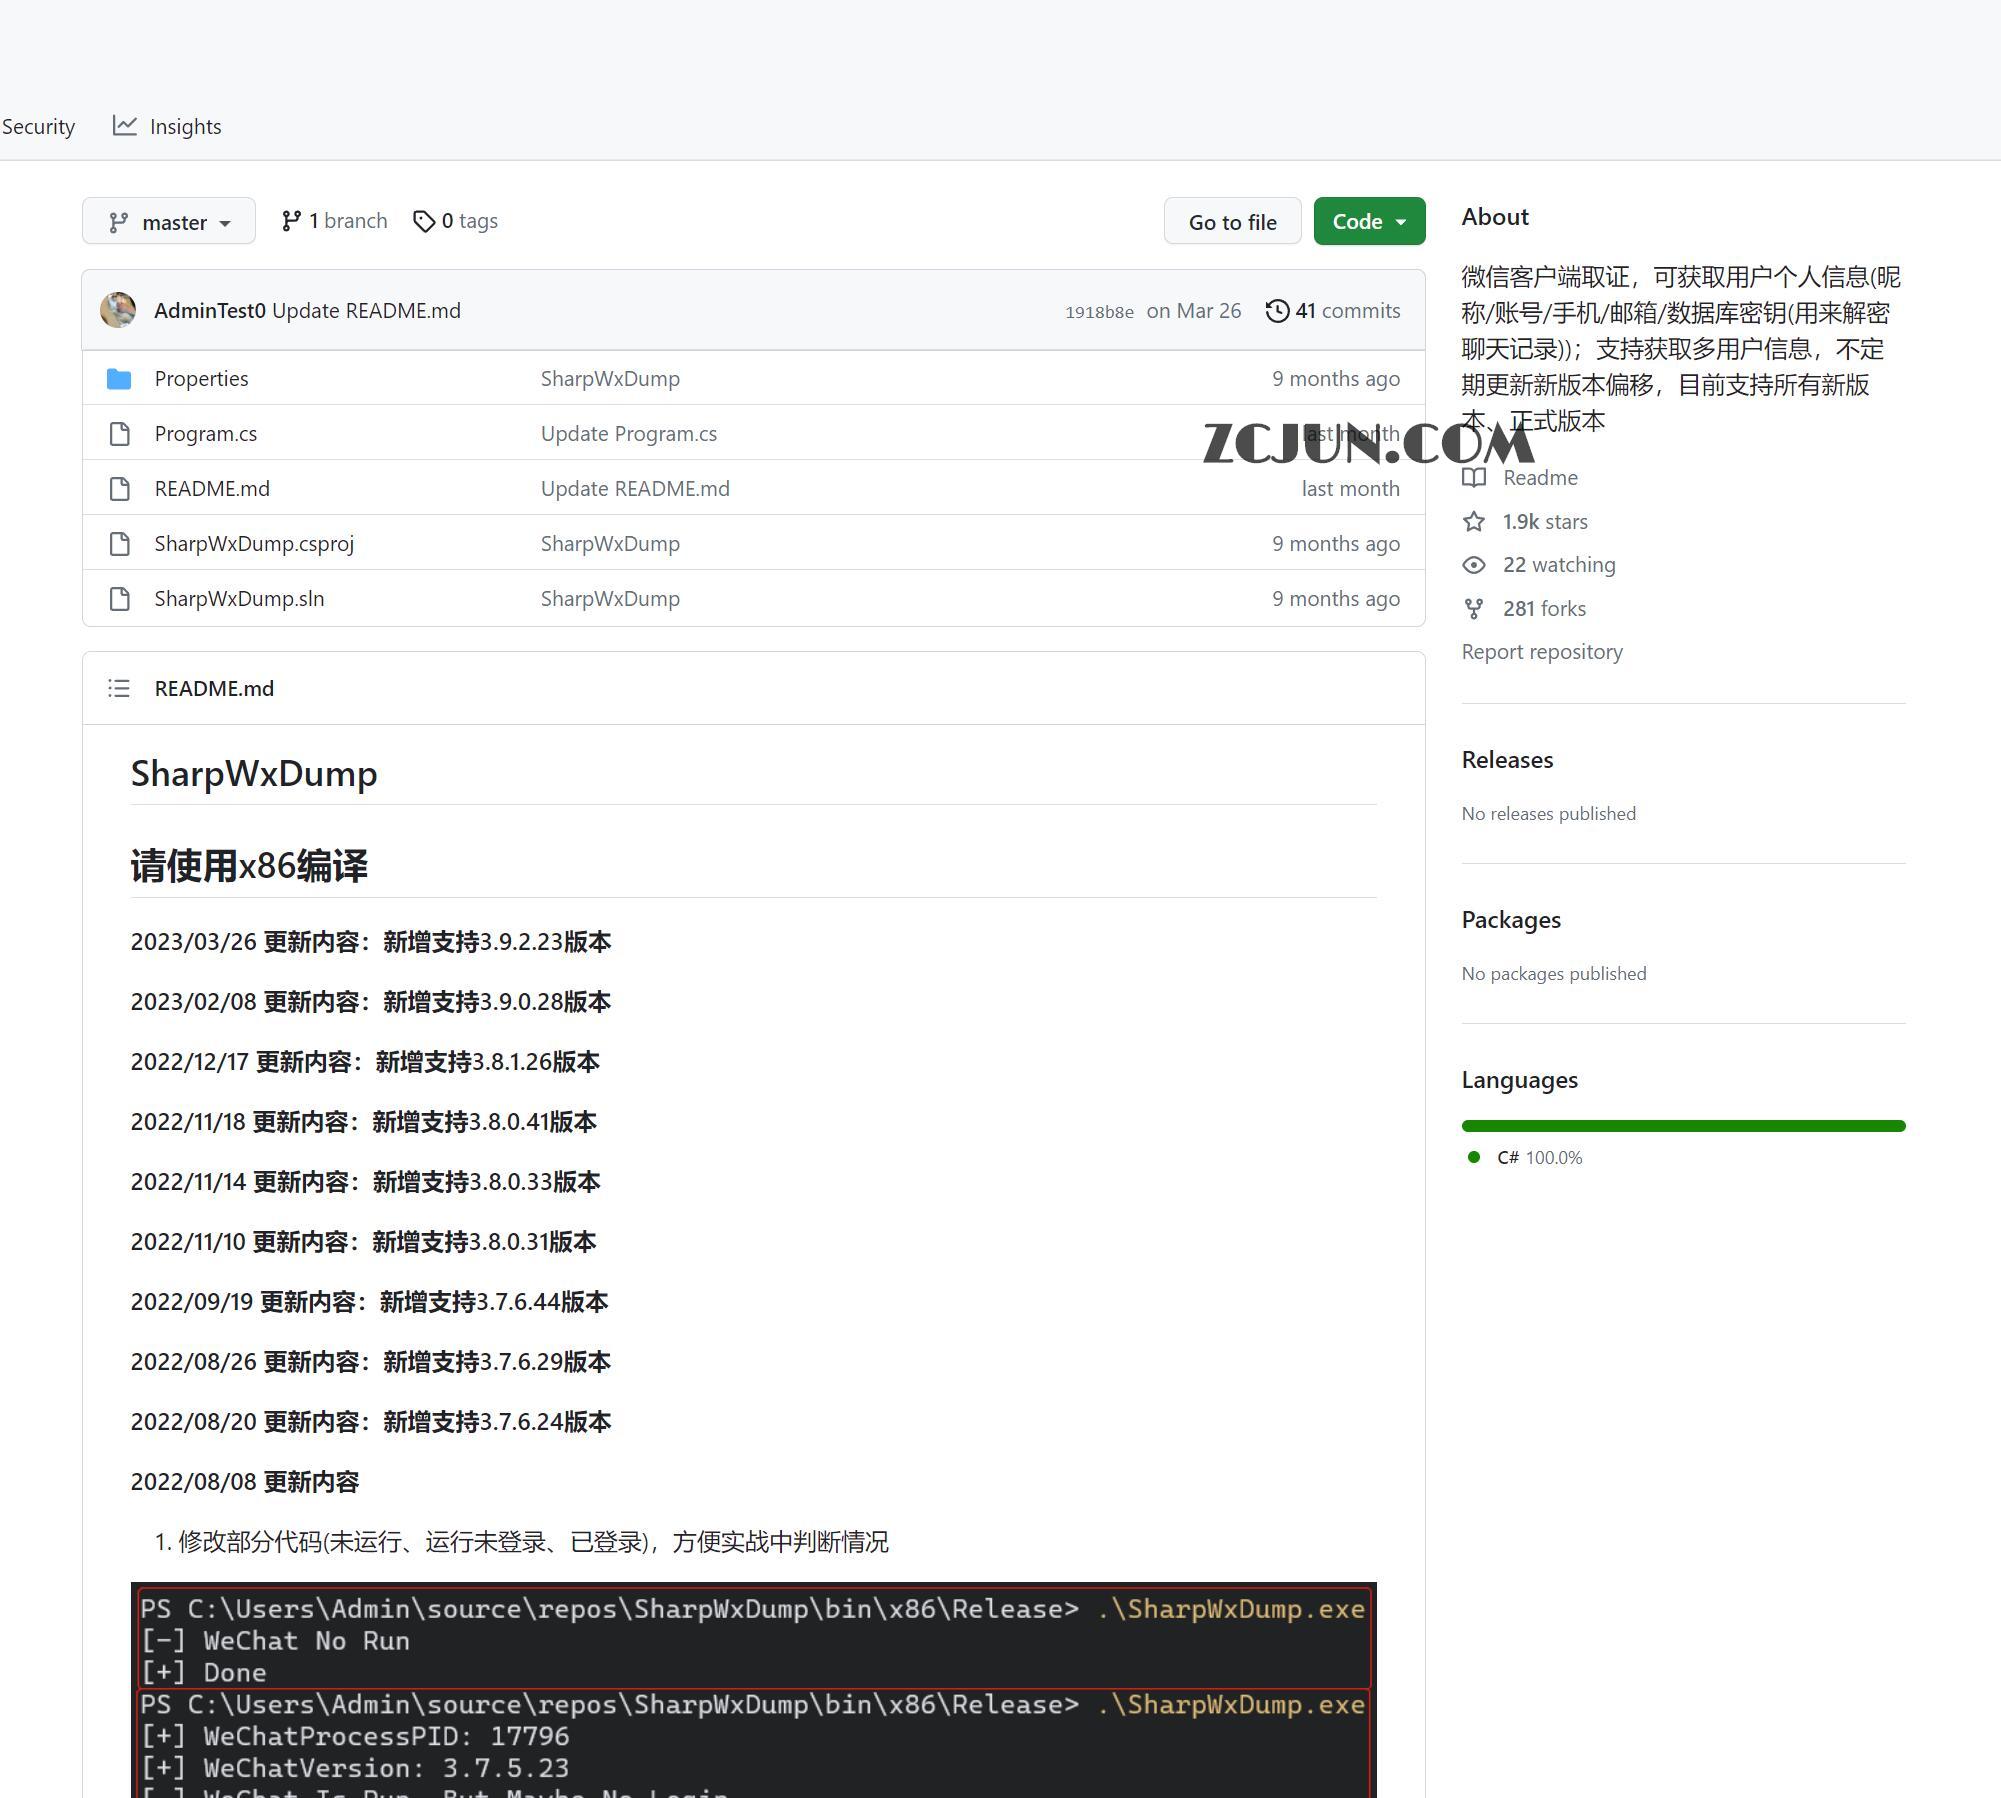Click the file icon beside README.md

point(119,488)
